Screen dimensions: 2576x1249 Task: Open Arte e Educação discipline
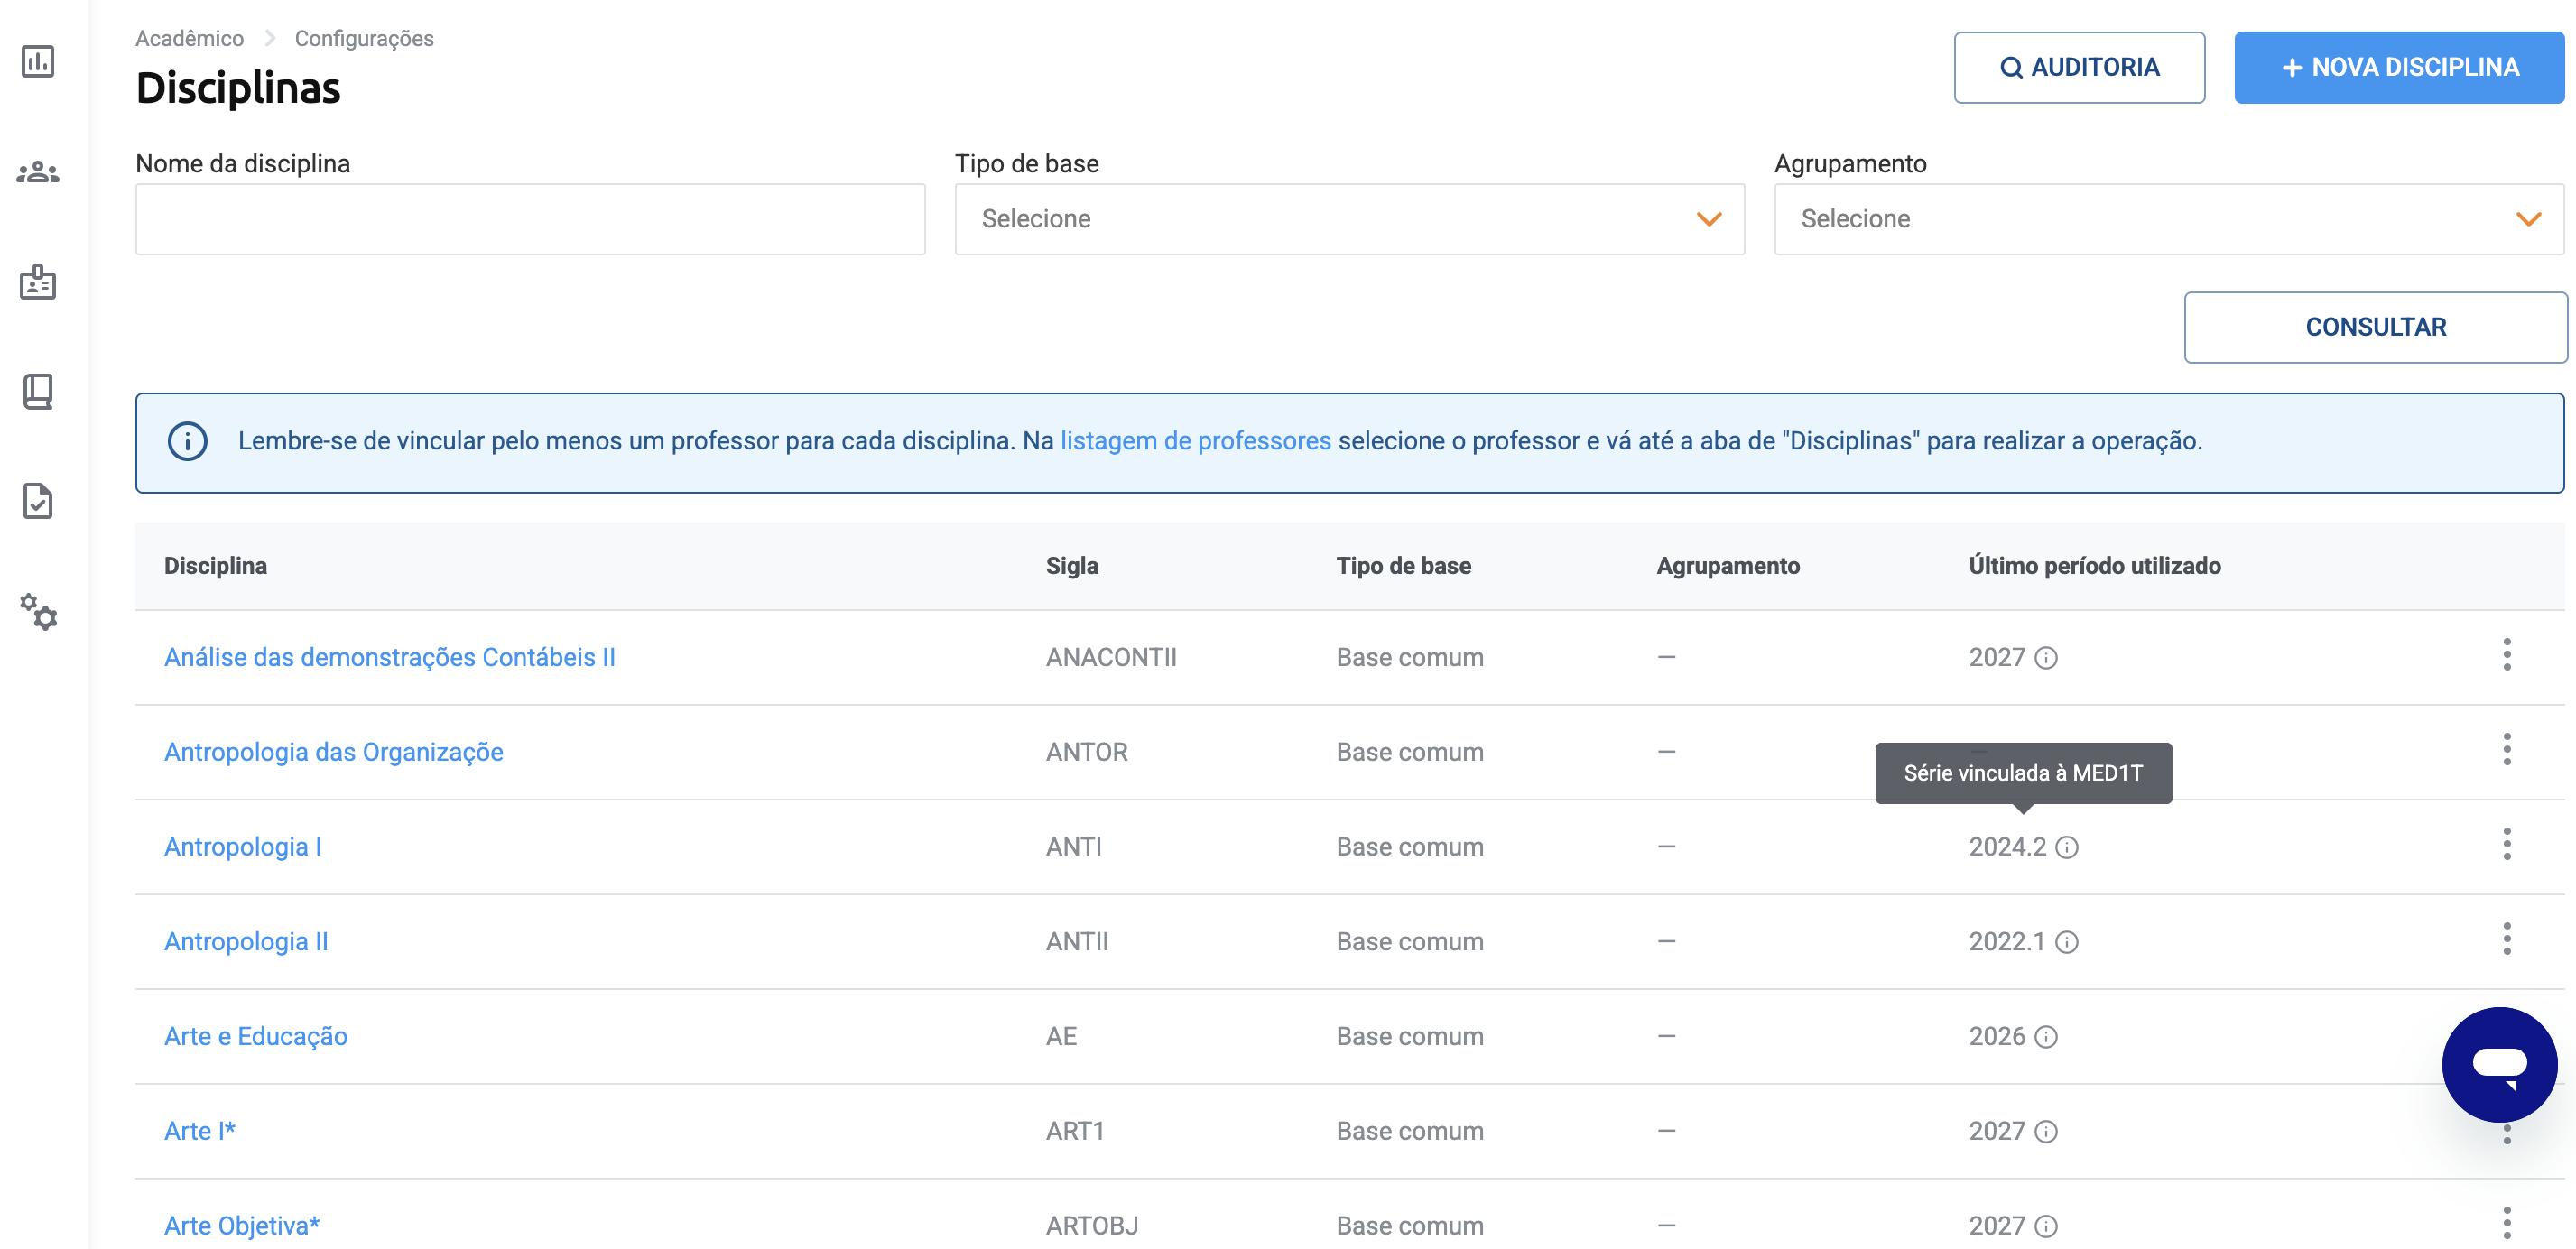256,1037
